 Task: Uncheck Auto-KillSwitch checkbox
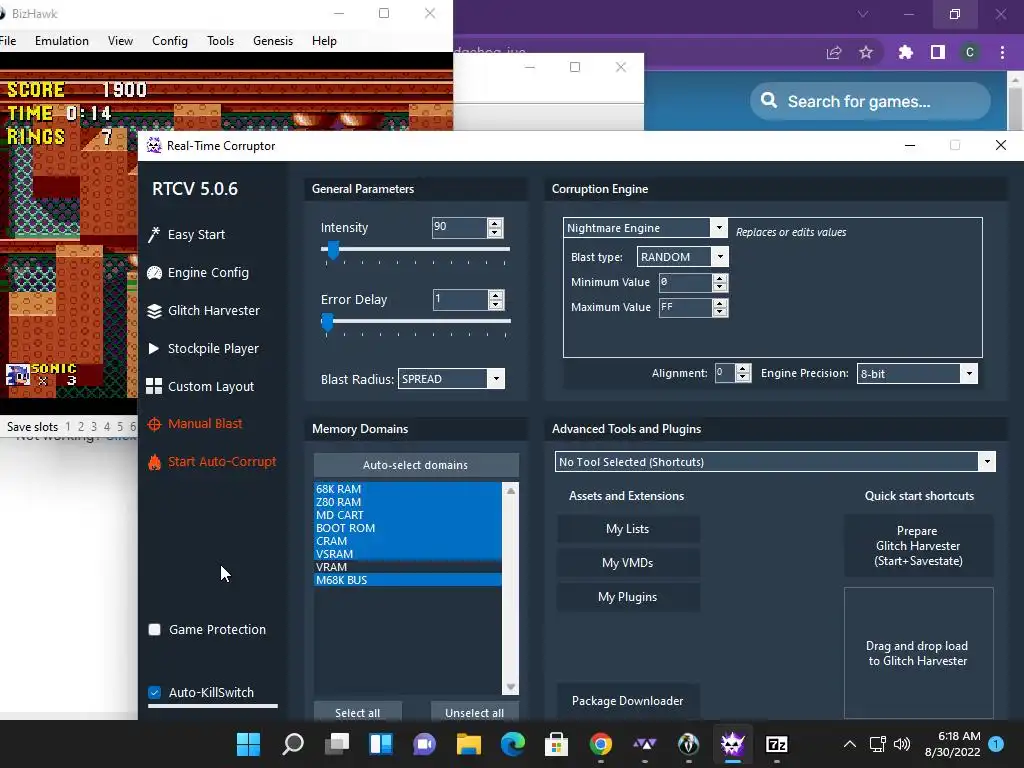pos(155,692)
